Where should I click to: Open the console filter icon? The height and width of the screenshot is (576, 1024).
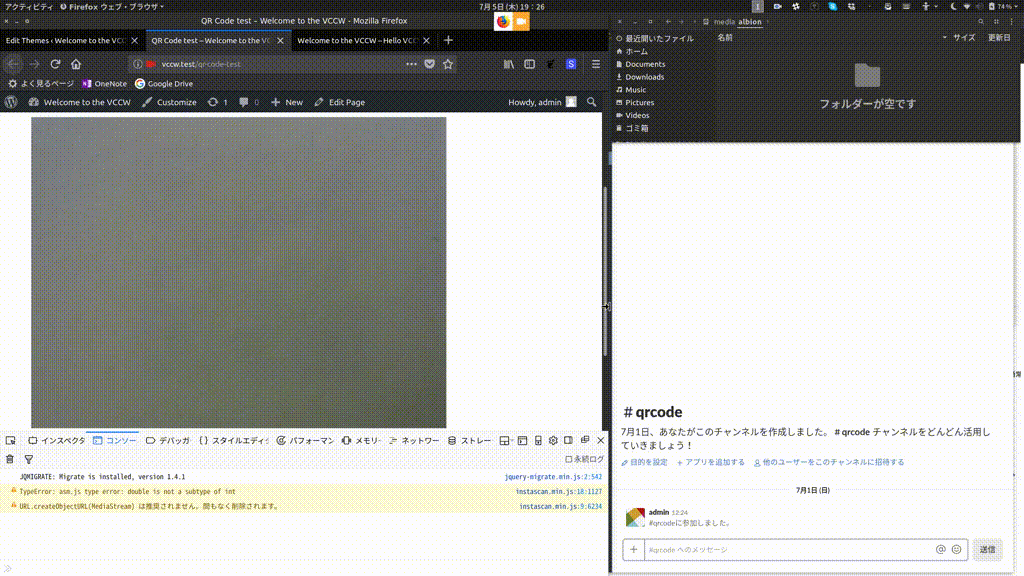pyautogui.click(x=28, y=459)
